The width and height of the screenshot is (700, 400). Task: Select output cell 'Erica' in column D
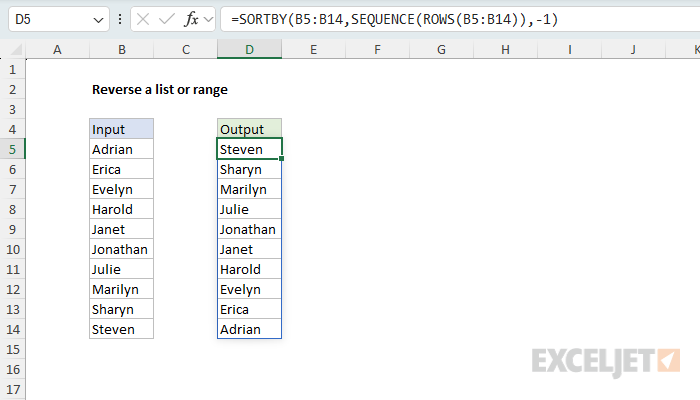point(250,309)
